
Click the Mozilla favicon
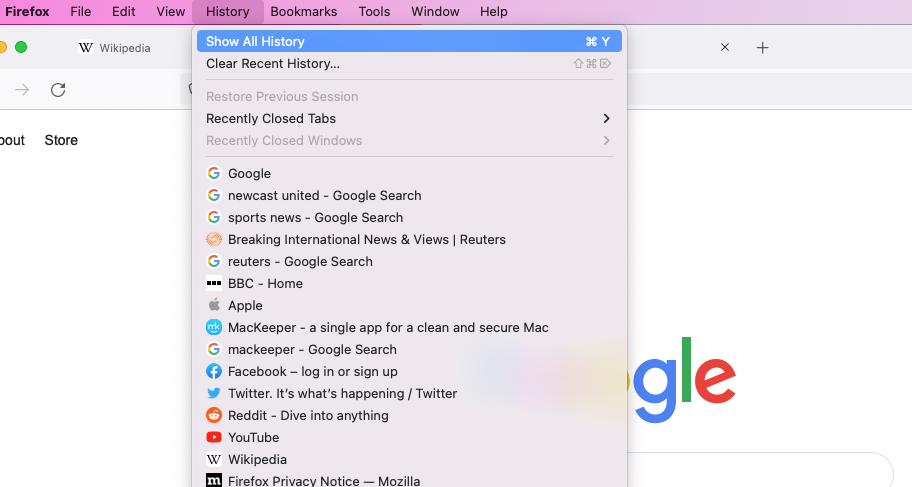click(x=214, y=481)
